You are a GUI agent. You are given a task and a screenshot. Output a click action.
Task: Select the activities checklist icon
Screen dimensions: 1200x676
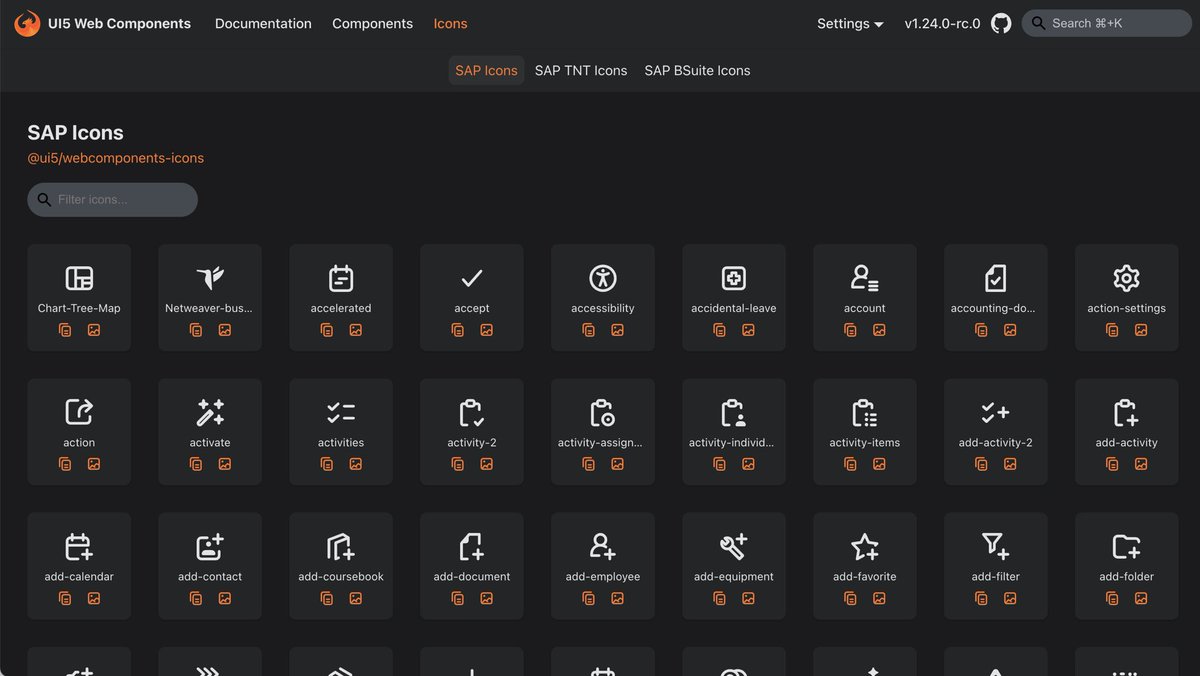pyautogui.click(x=341, y=412)
